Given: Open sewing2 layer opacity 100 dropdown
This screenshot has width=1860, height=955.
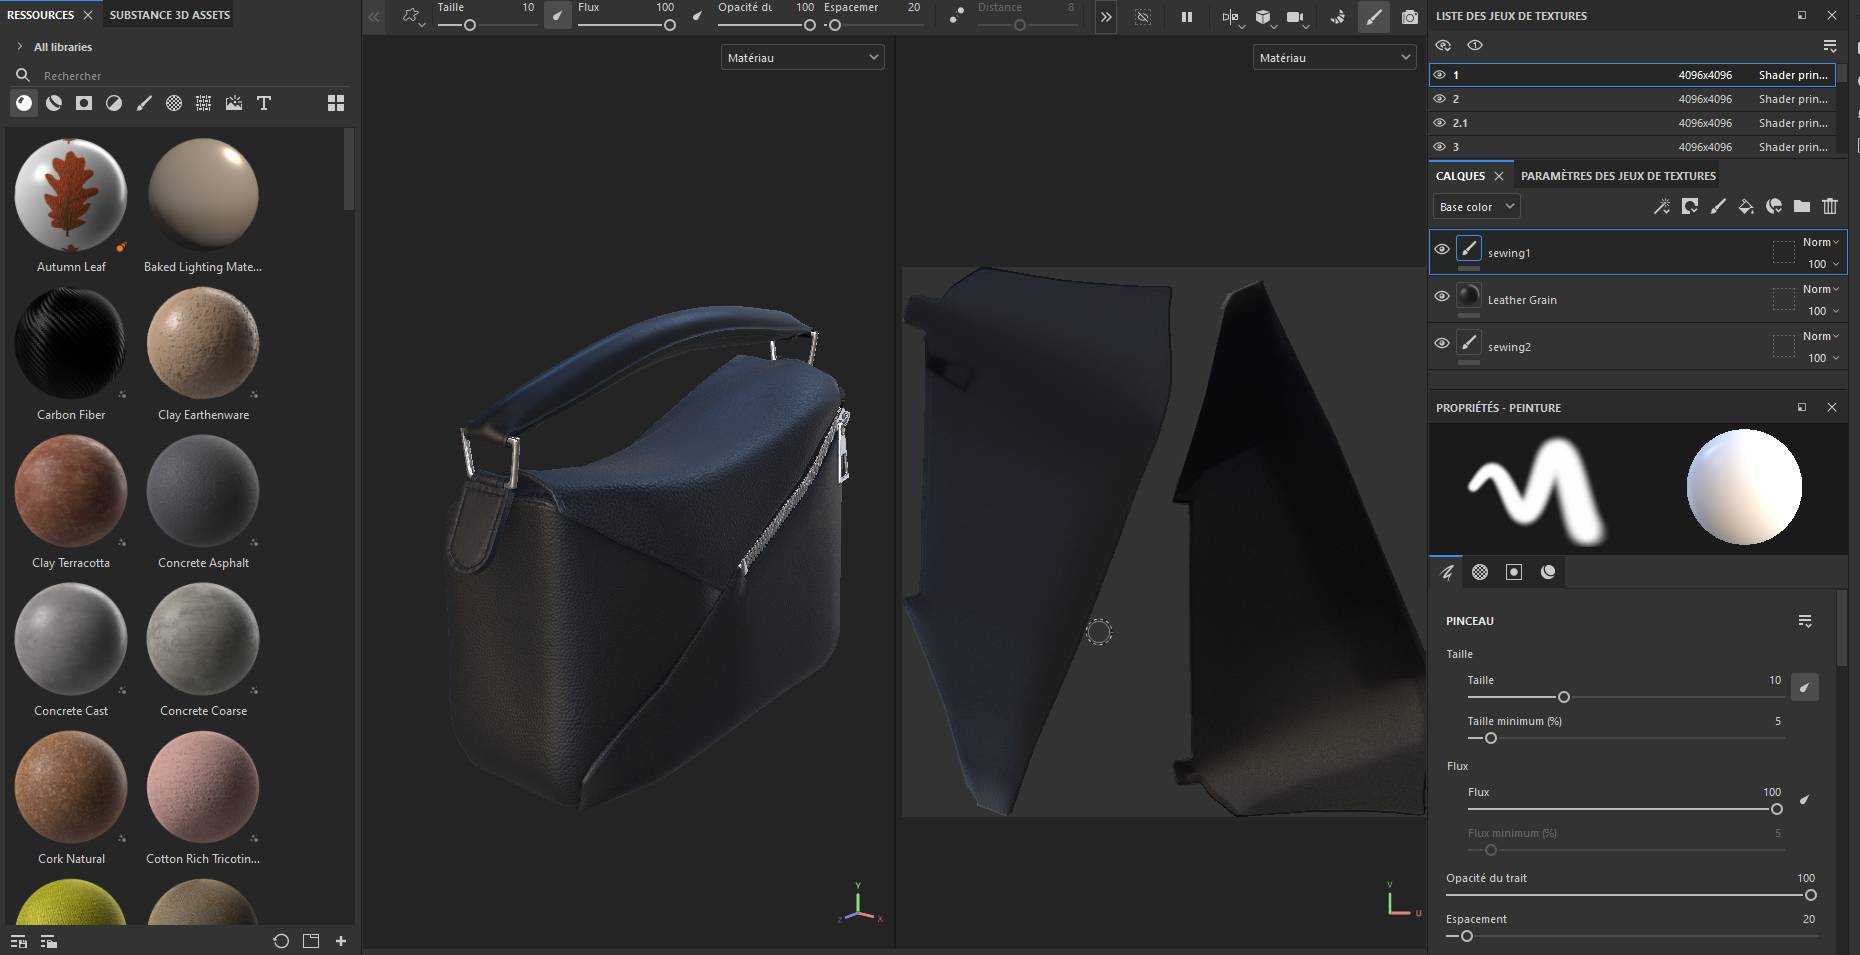Looking at the screenshot, I should point(1824,358).
